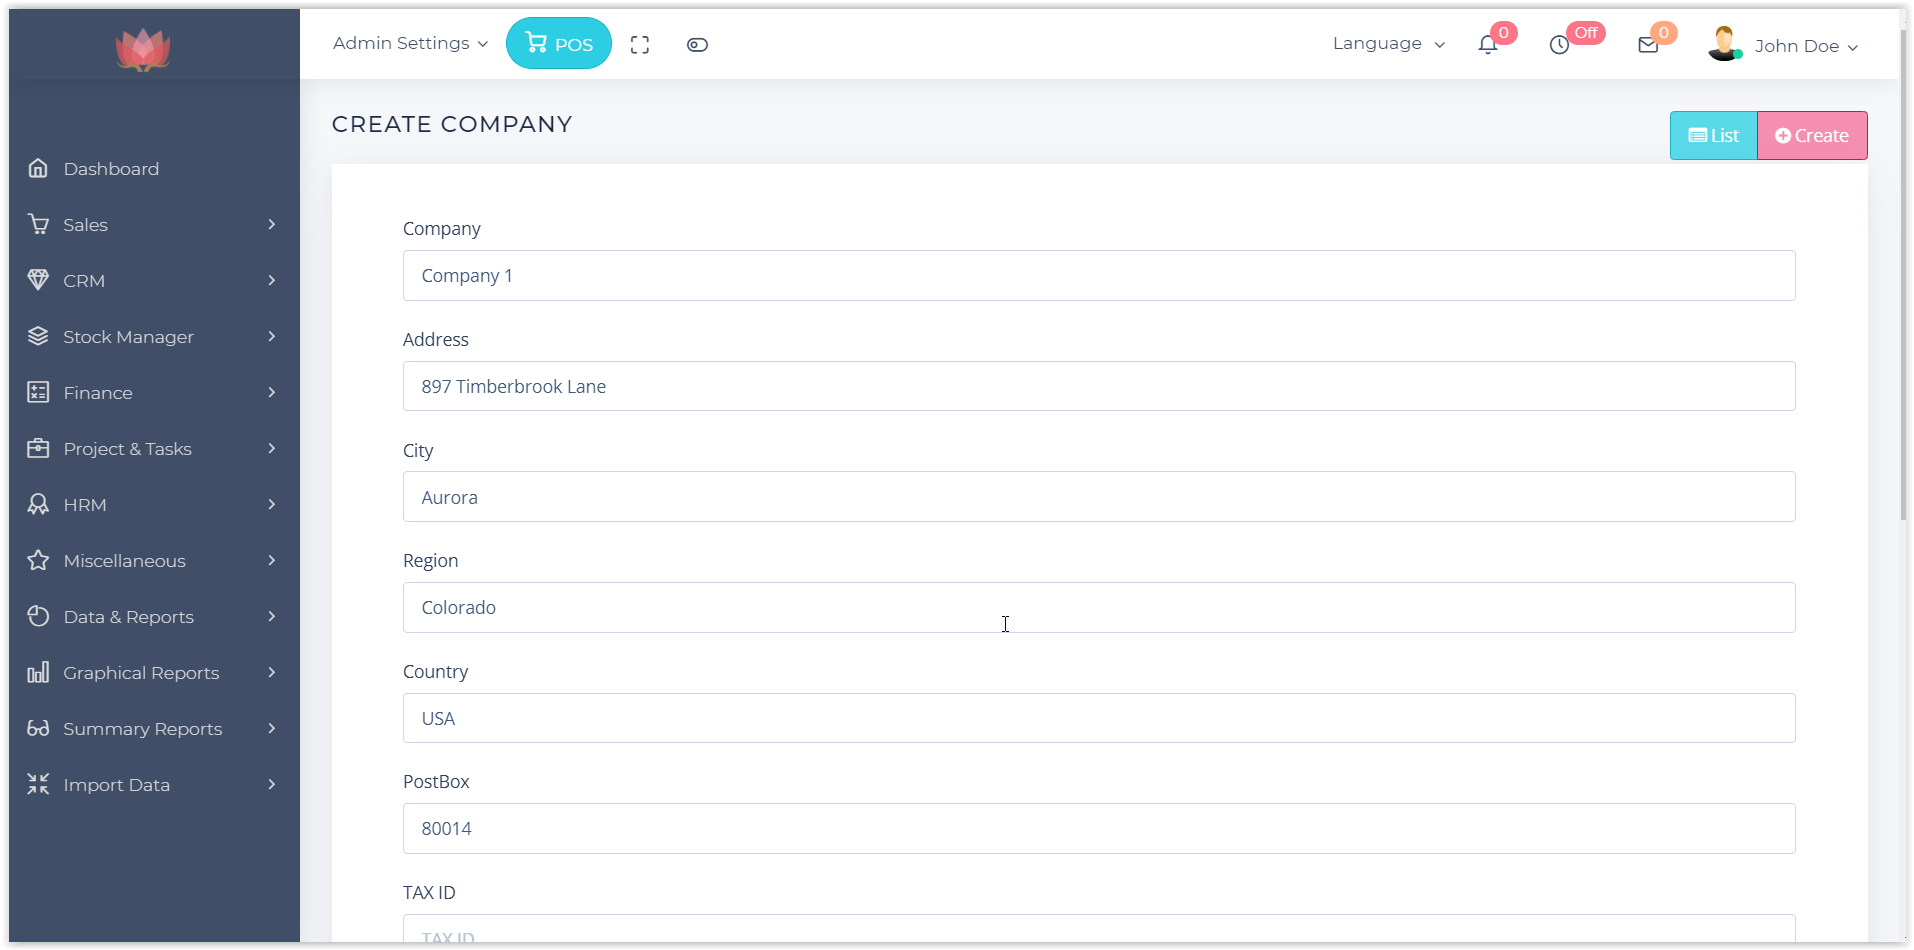Screen dimensions: 1914x950
Task: Select Project & Tasks in the sidebar
Action: (x=154, y=448)
